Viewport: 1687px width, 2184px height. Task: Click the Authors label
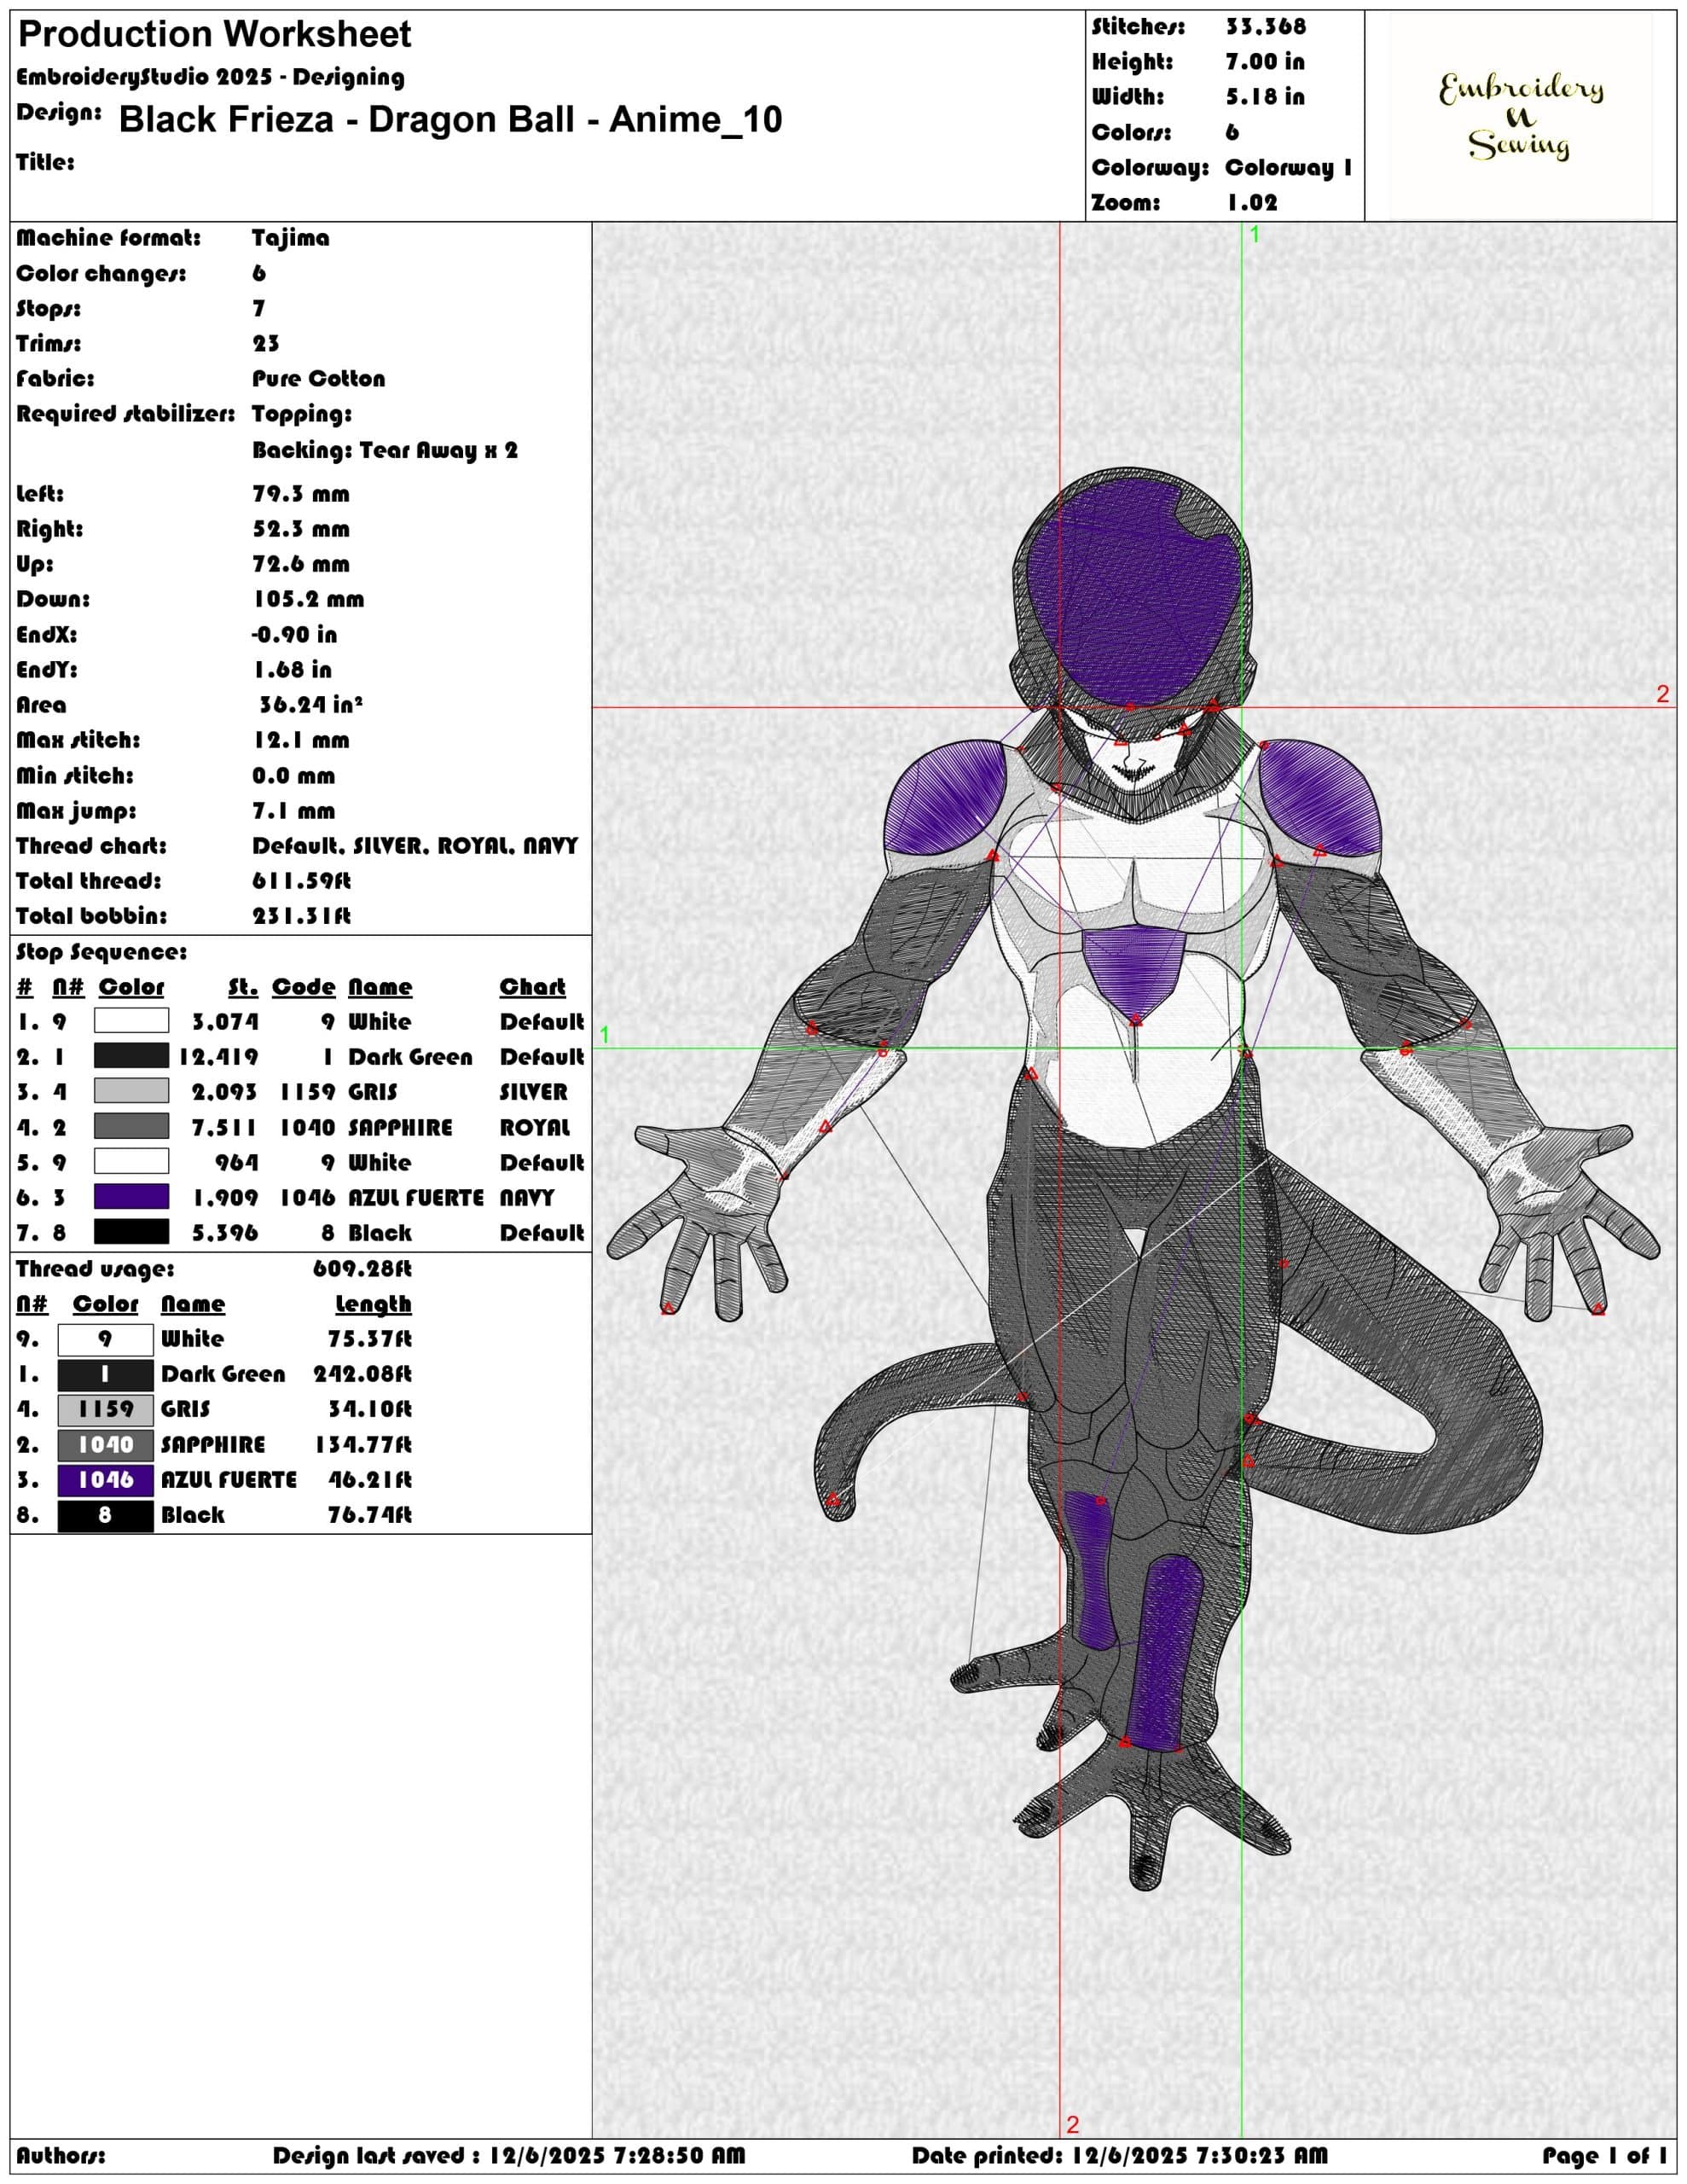click(60, 2155)
